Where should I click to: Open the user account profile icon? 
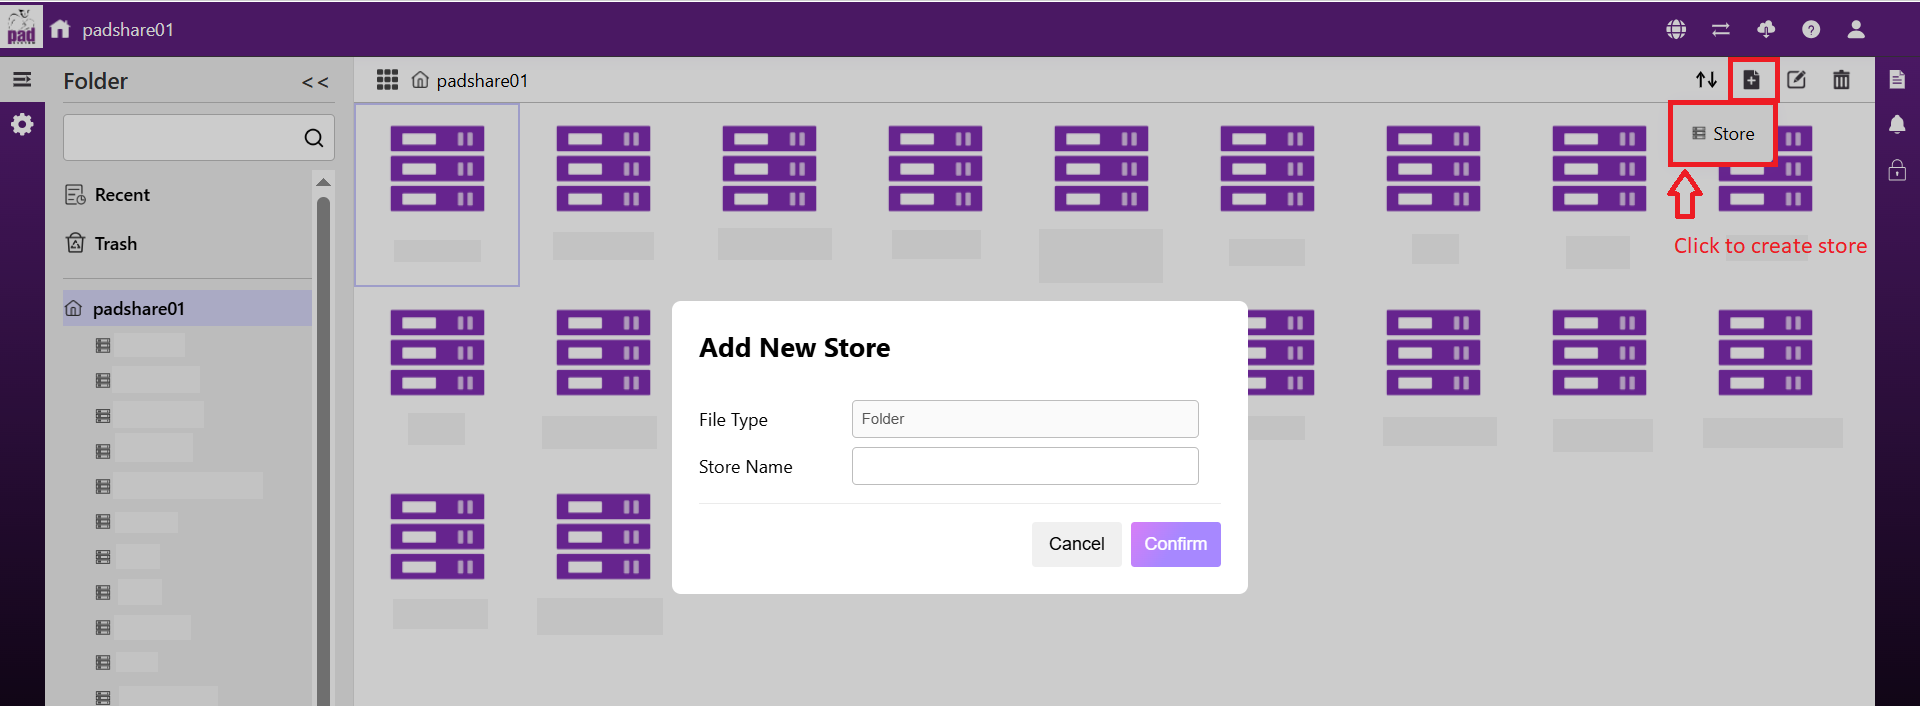pos(1856,30)
